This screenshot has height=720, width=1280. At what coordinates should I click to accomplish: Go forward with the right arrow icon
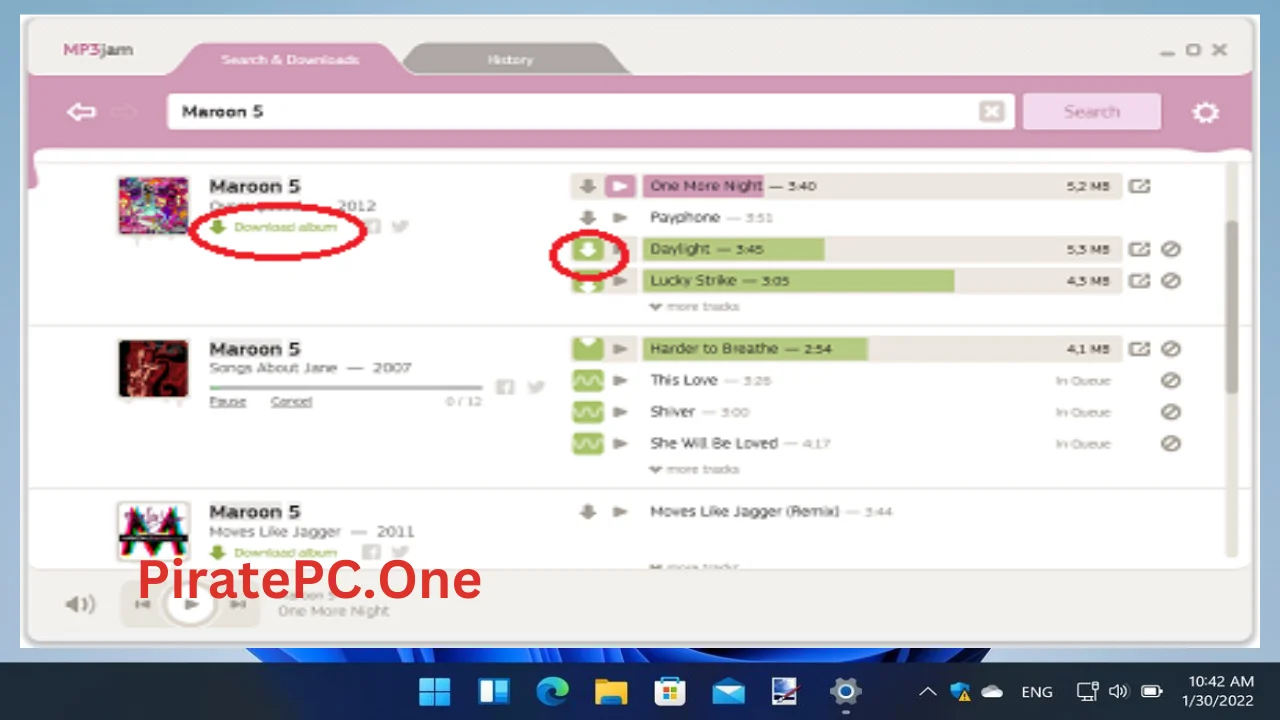coord(124,112)
